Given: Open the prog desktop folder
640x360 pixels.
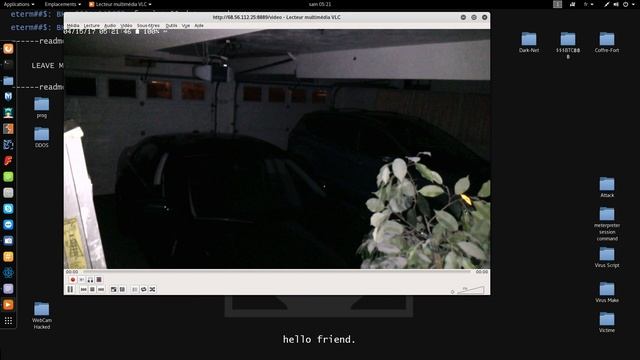Looking at the screenshot, I should (x=42, y=108).
